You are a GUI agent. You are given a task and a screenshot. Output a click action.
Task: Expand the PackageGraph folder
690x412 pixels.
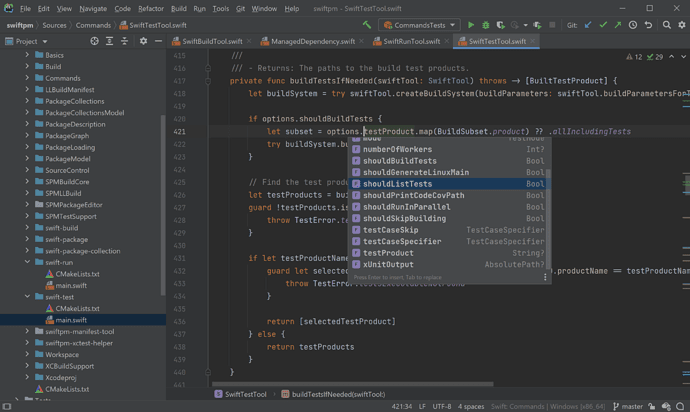click(27, 136)
